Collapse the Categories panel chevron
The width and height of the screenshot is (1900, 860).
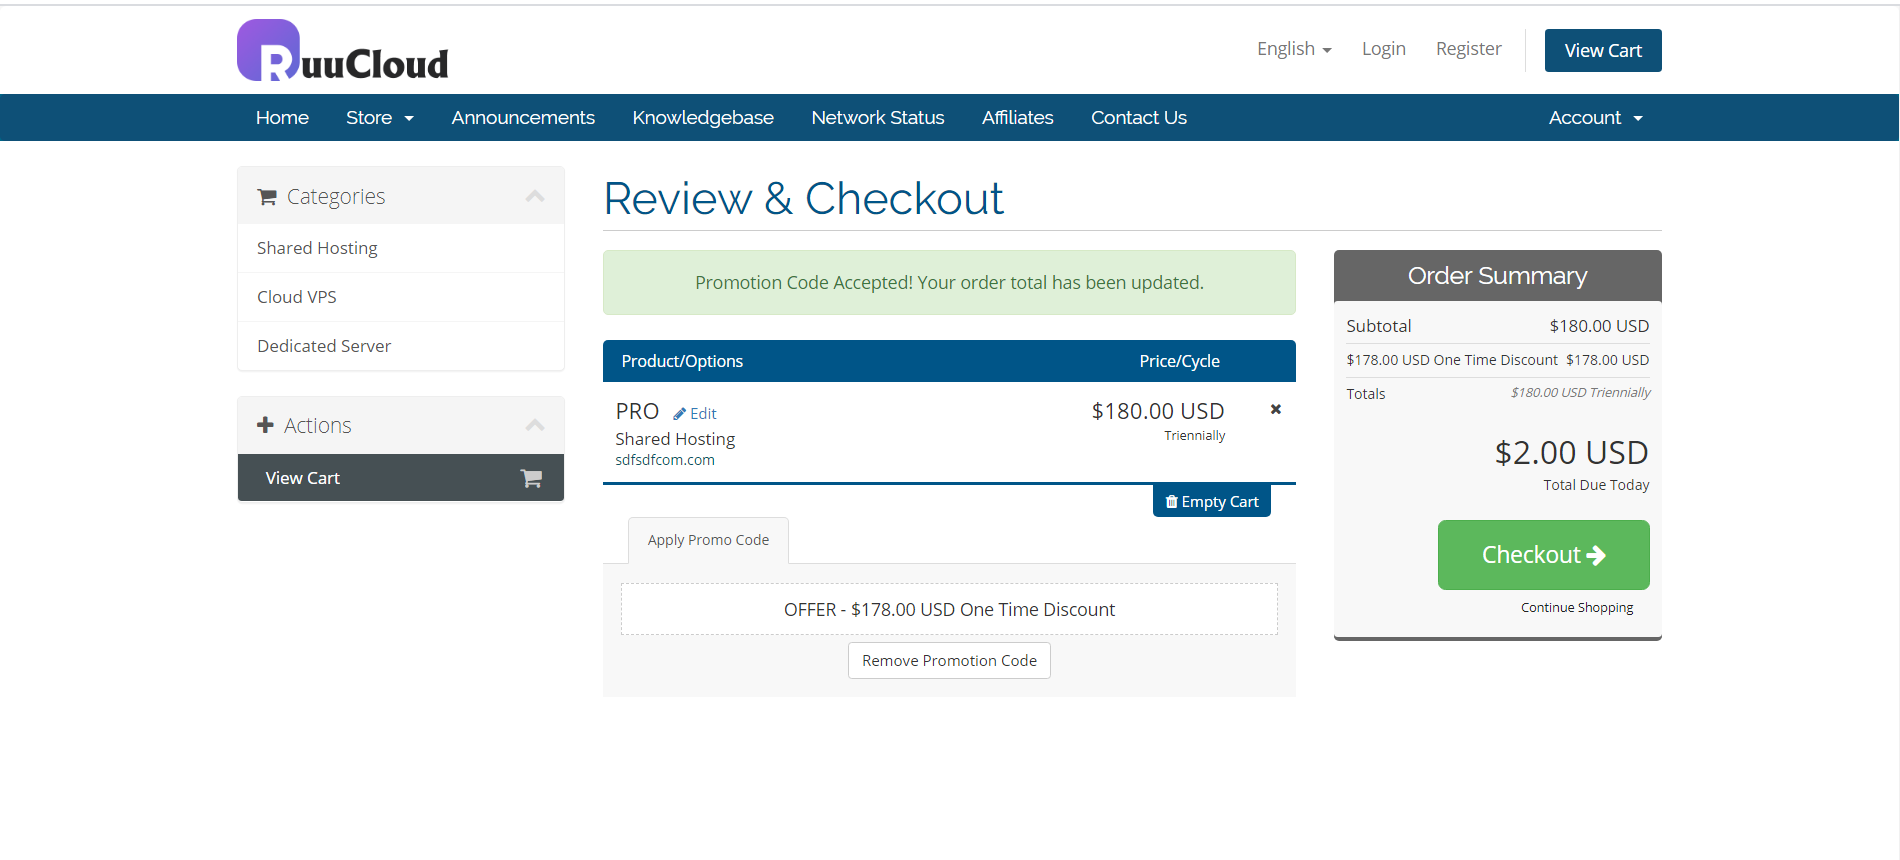click(x=535, y=196)
